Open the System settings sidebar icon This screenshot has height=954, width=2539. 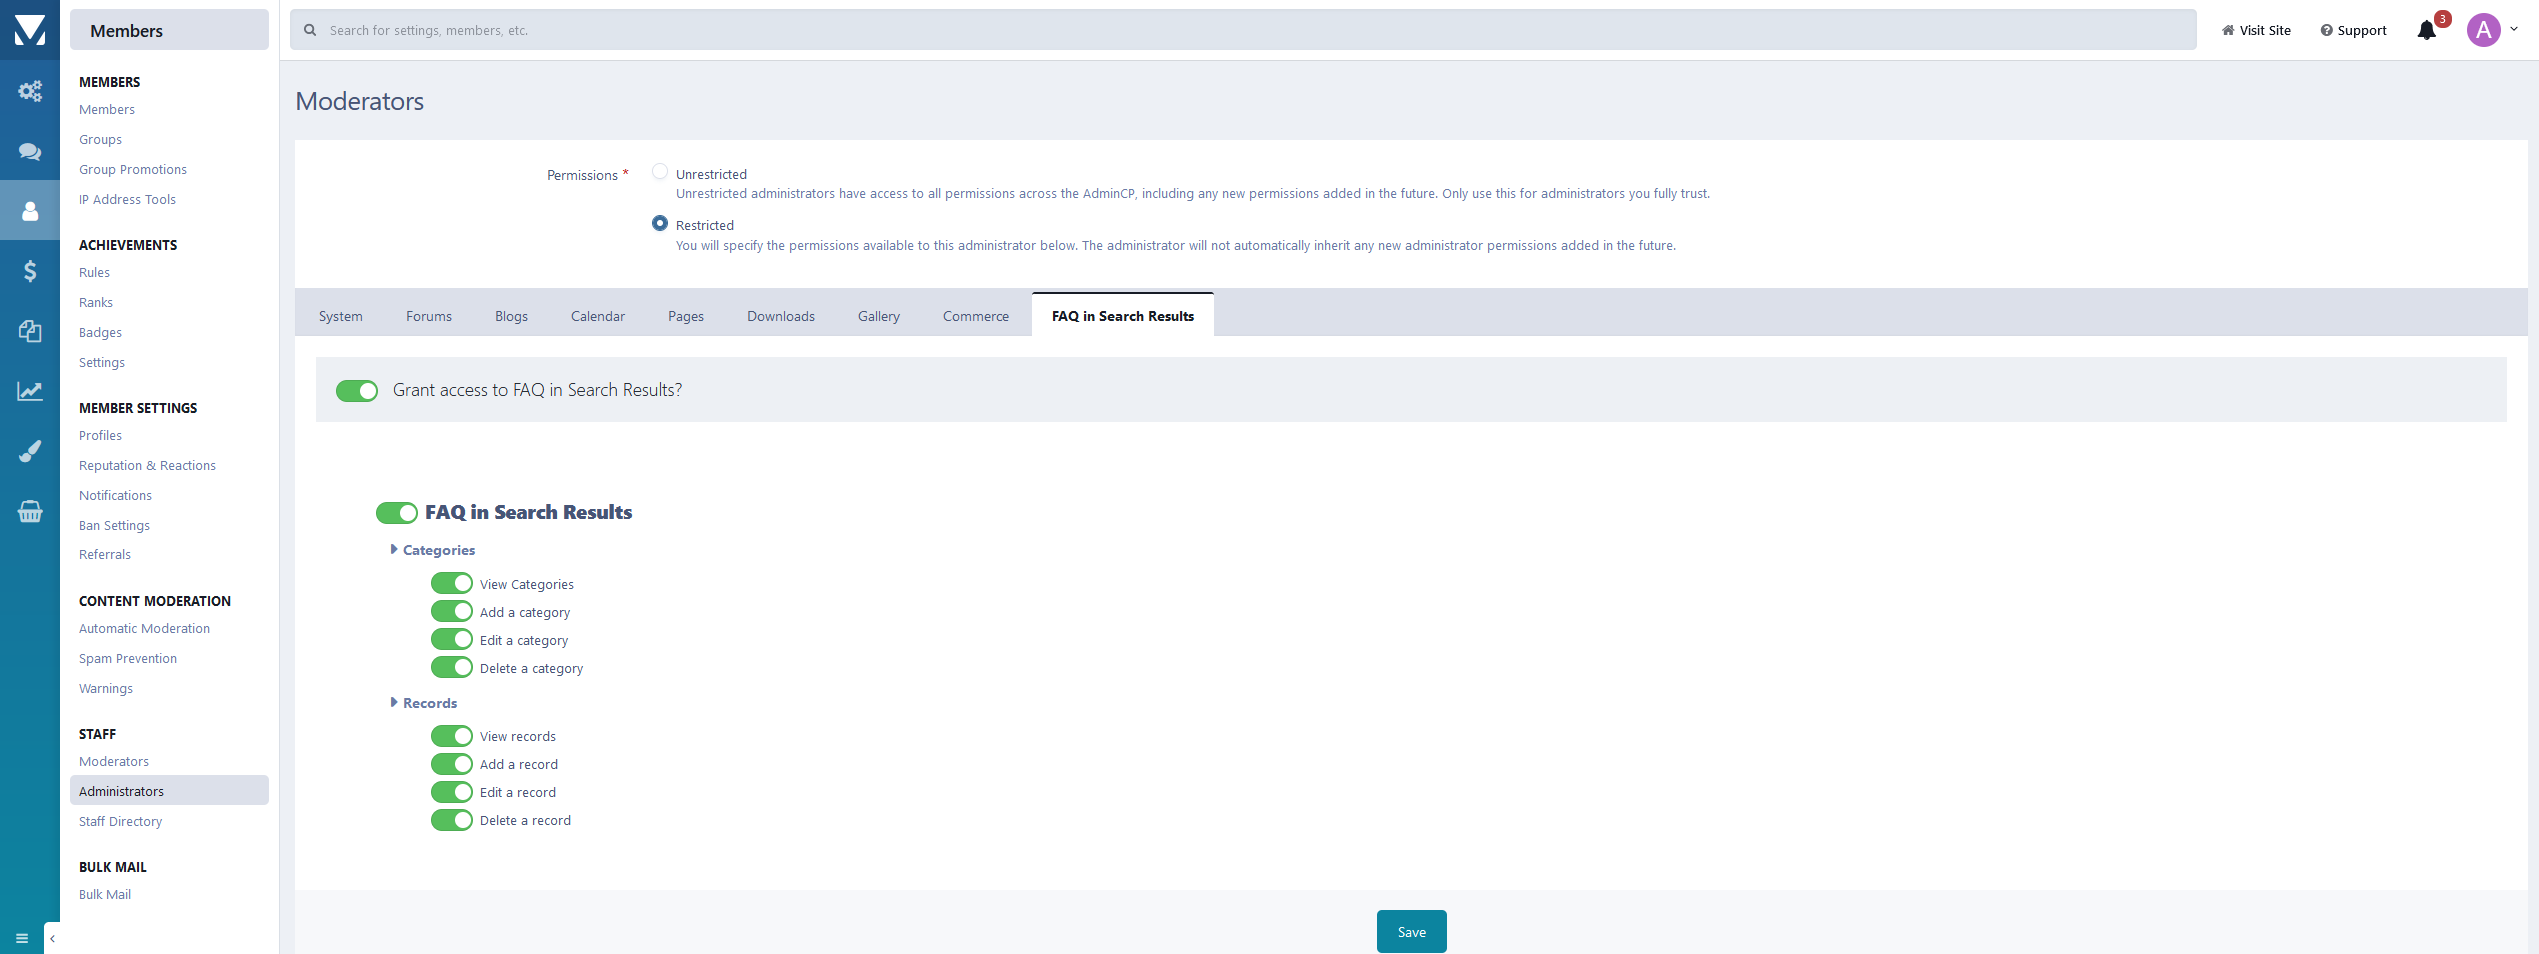pos(29,91)
